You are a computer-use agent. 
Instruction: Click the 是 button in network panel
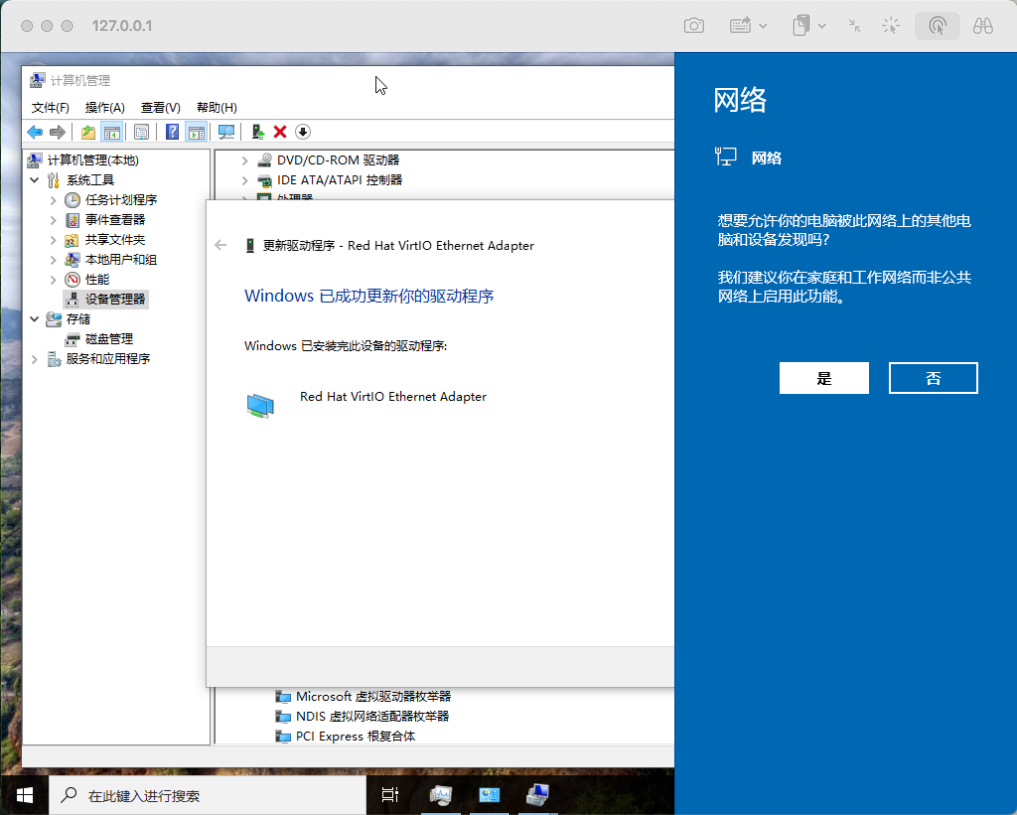[x=824, y=378]
